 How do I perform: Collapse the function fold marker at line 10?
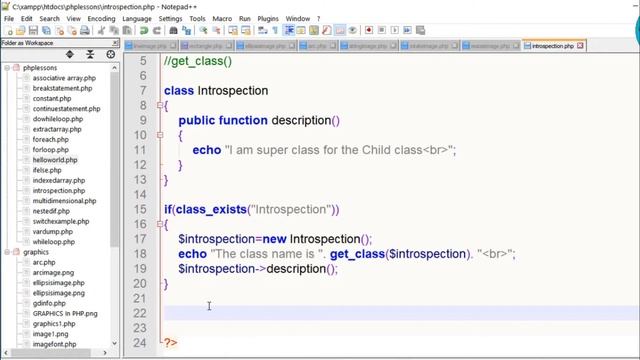[160, 135]
